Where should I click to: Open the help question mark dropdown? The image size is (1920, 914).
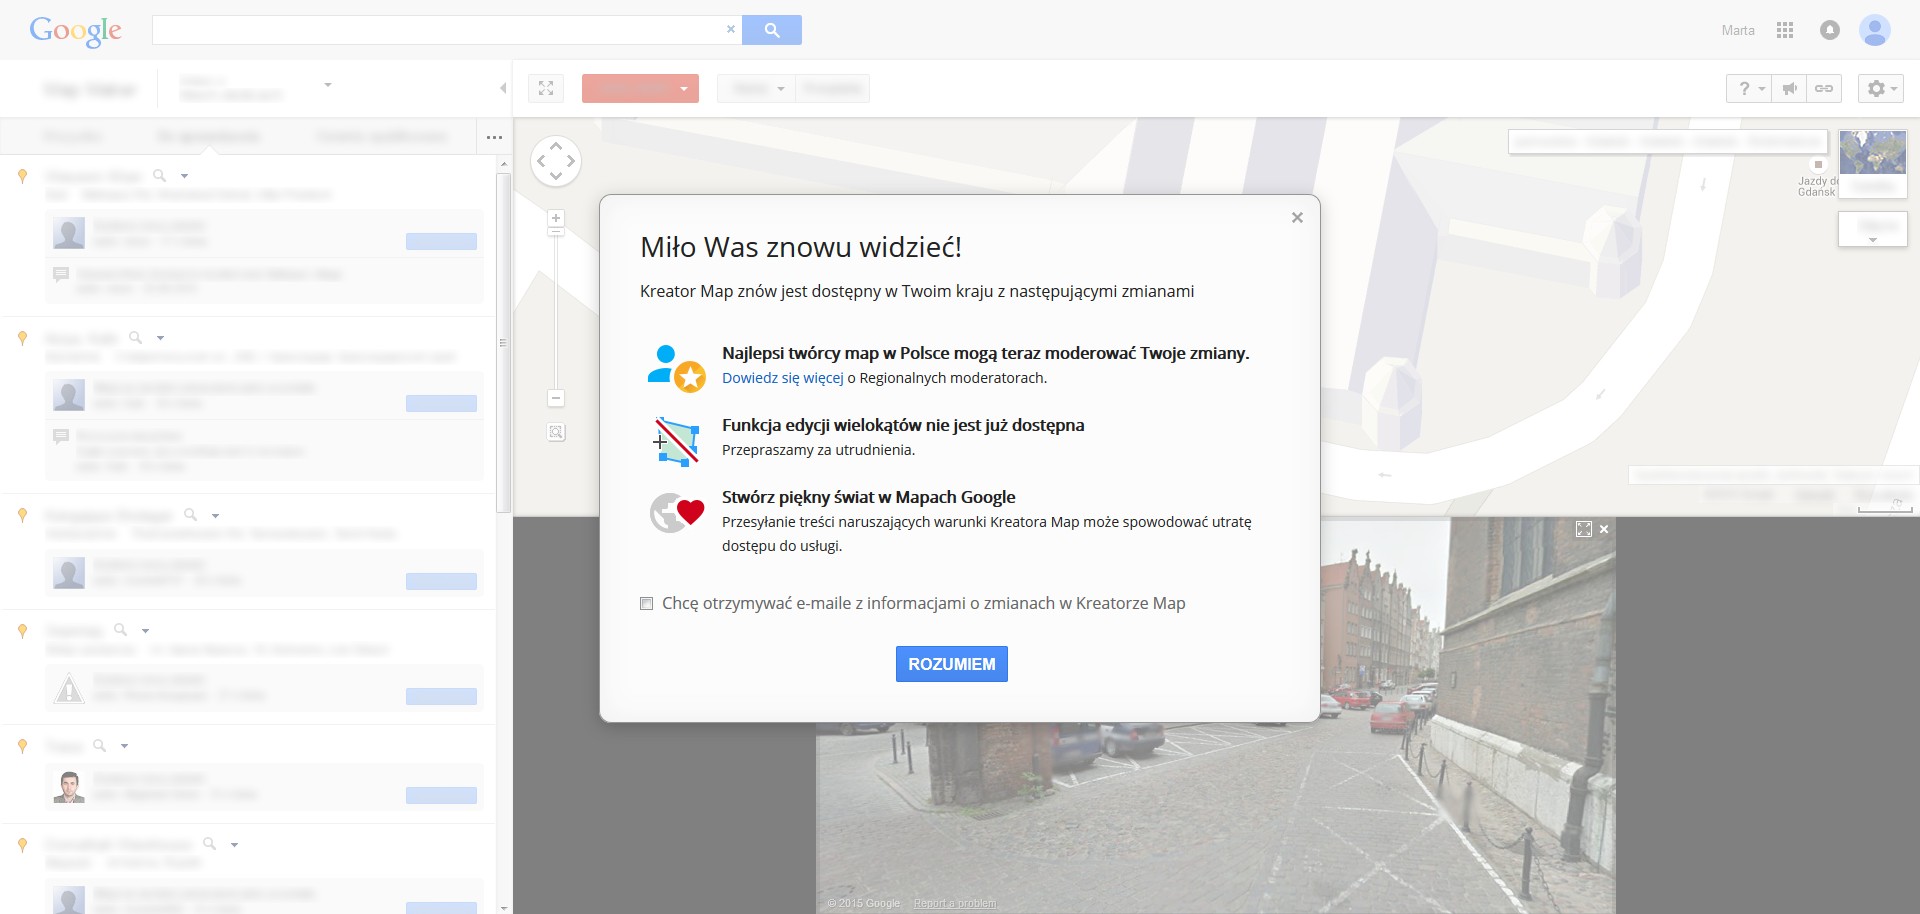(1749, 89)
